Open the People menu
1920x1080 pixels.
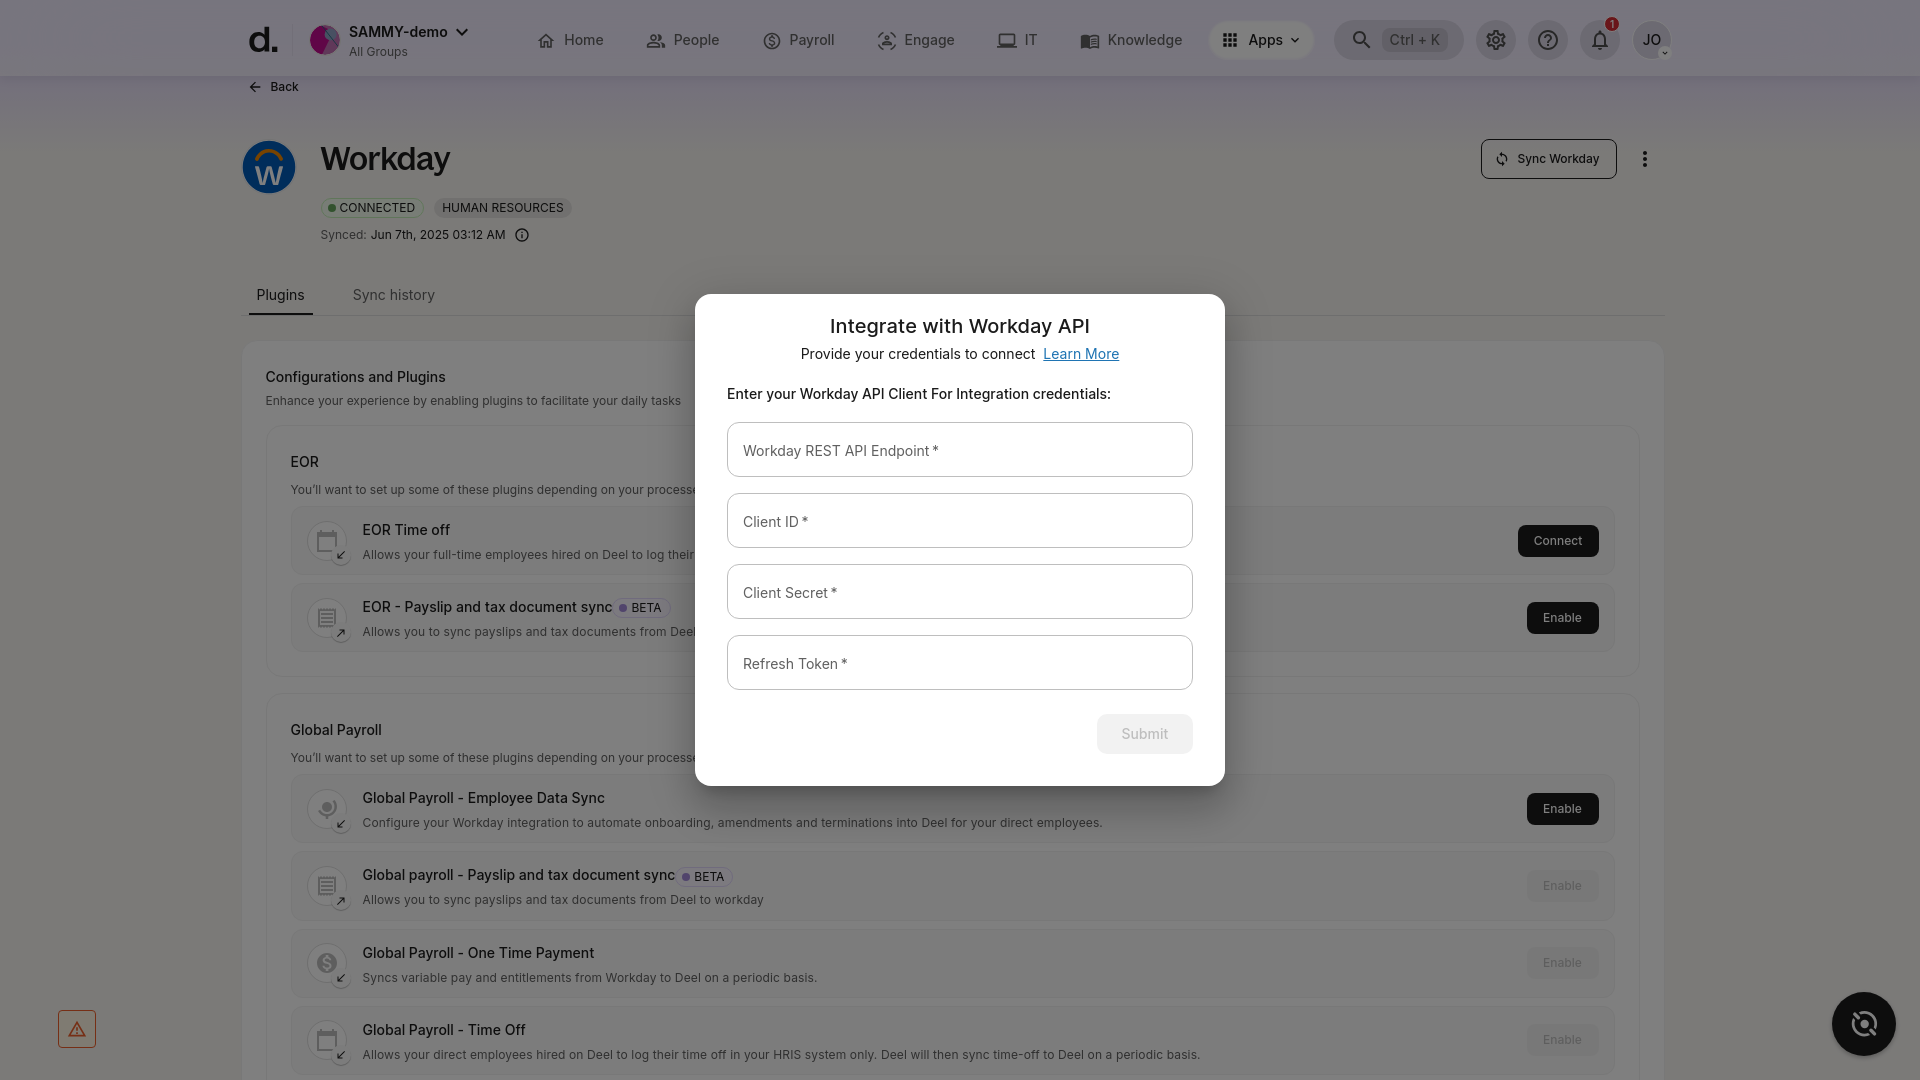tap(683, 40)
